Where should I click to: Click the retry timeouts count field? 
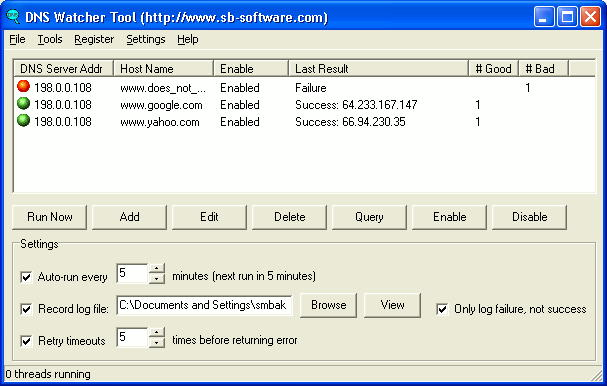click(x=132, y=337)
